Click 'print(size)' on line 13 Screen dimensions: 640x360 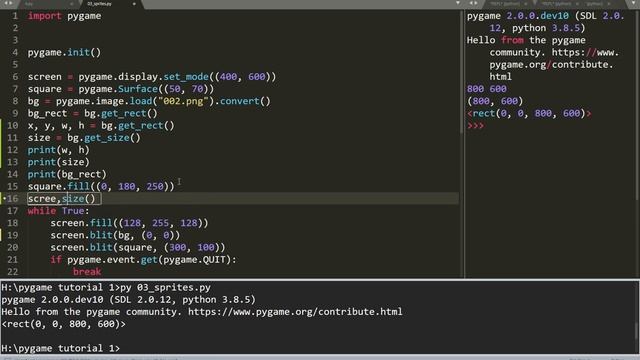pos(58,162)
